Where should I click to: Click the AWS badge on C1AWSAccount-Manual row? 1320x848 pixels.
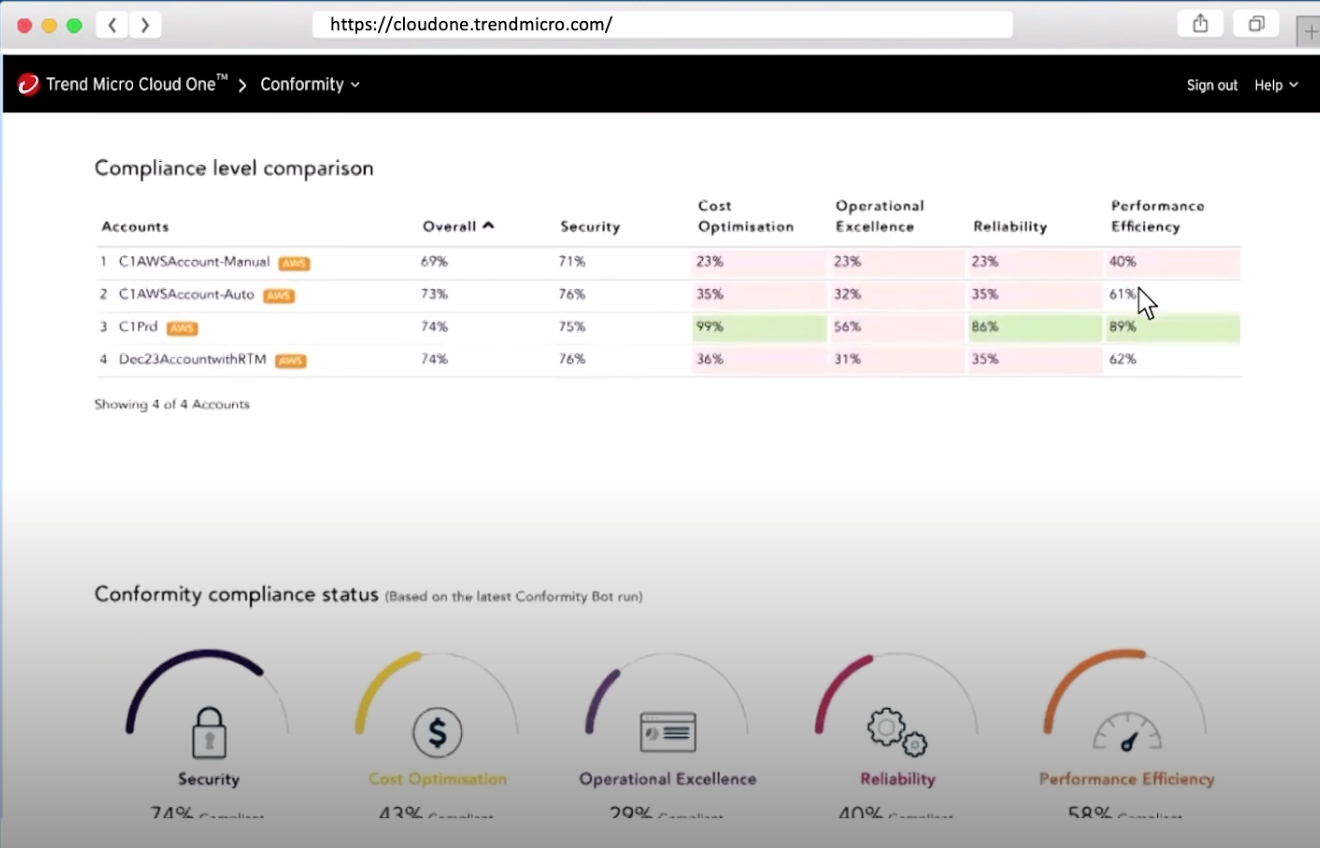click(294, 262)
